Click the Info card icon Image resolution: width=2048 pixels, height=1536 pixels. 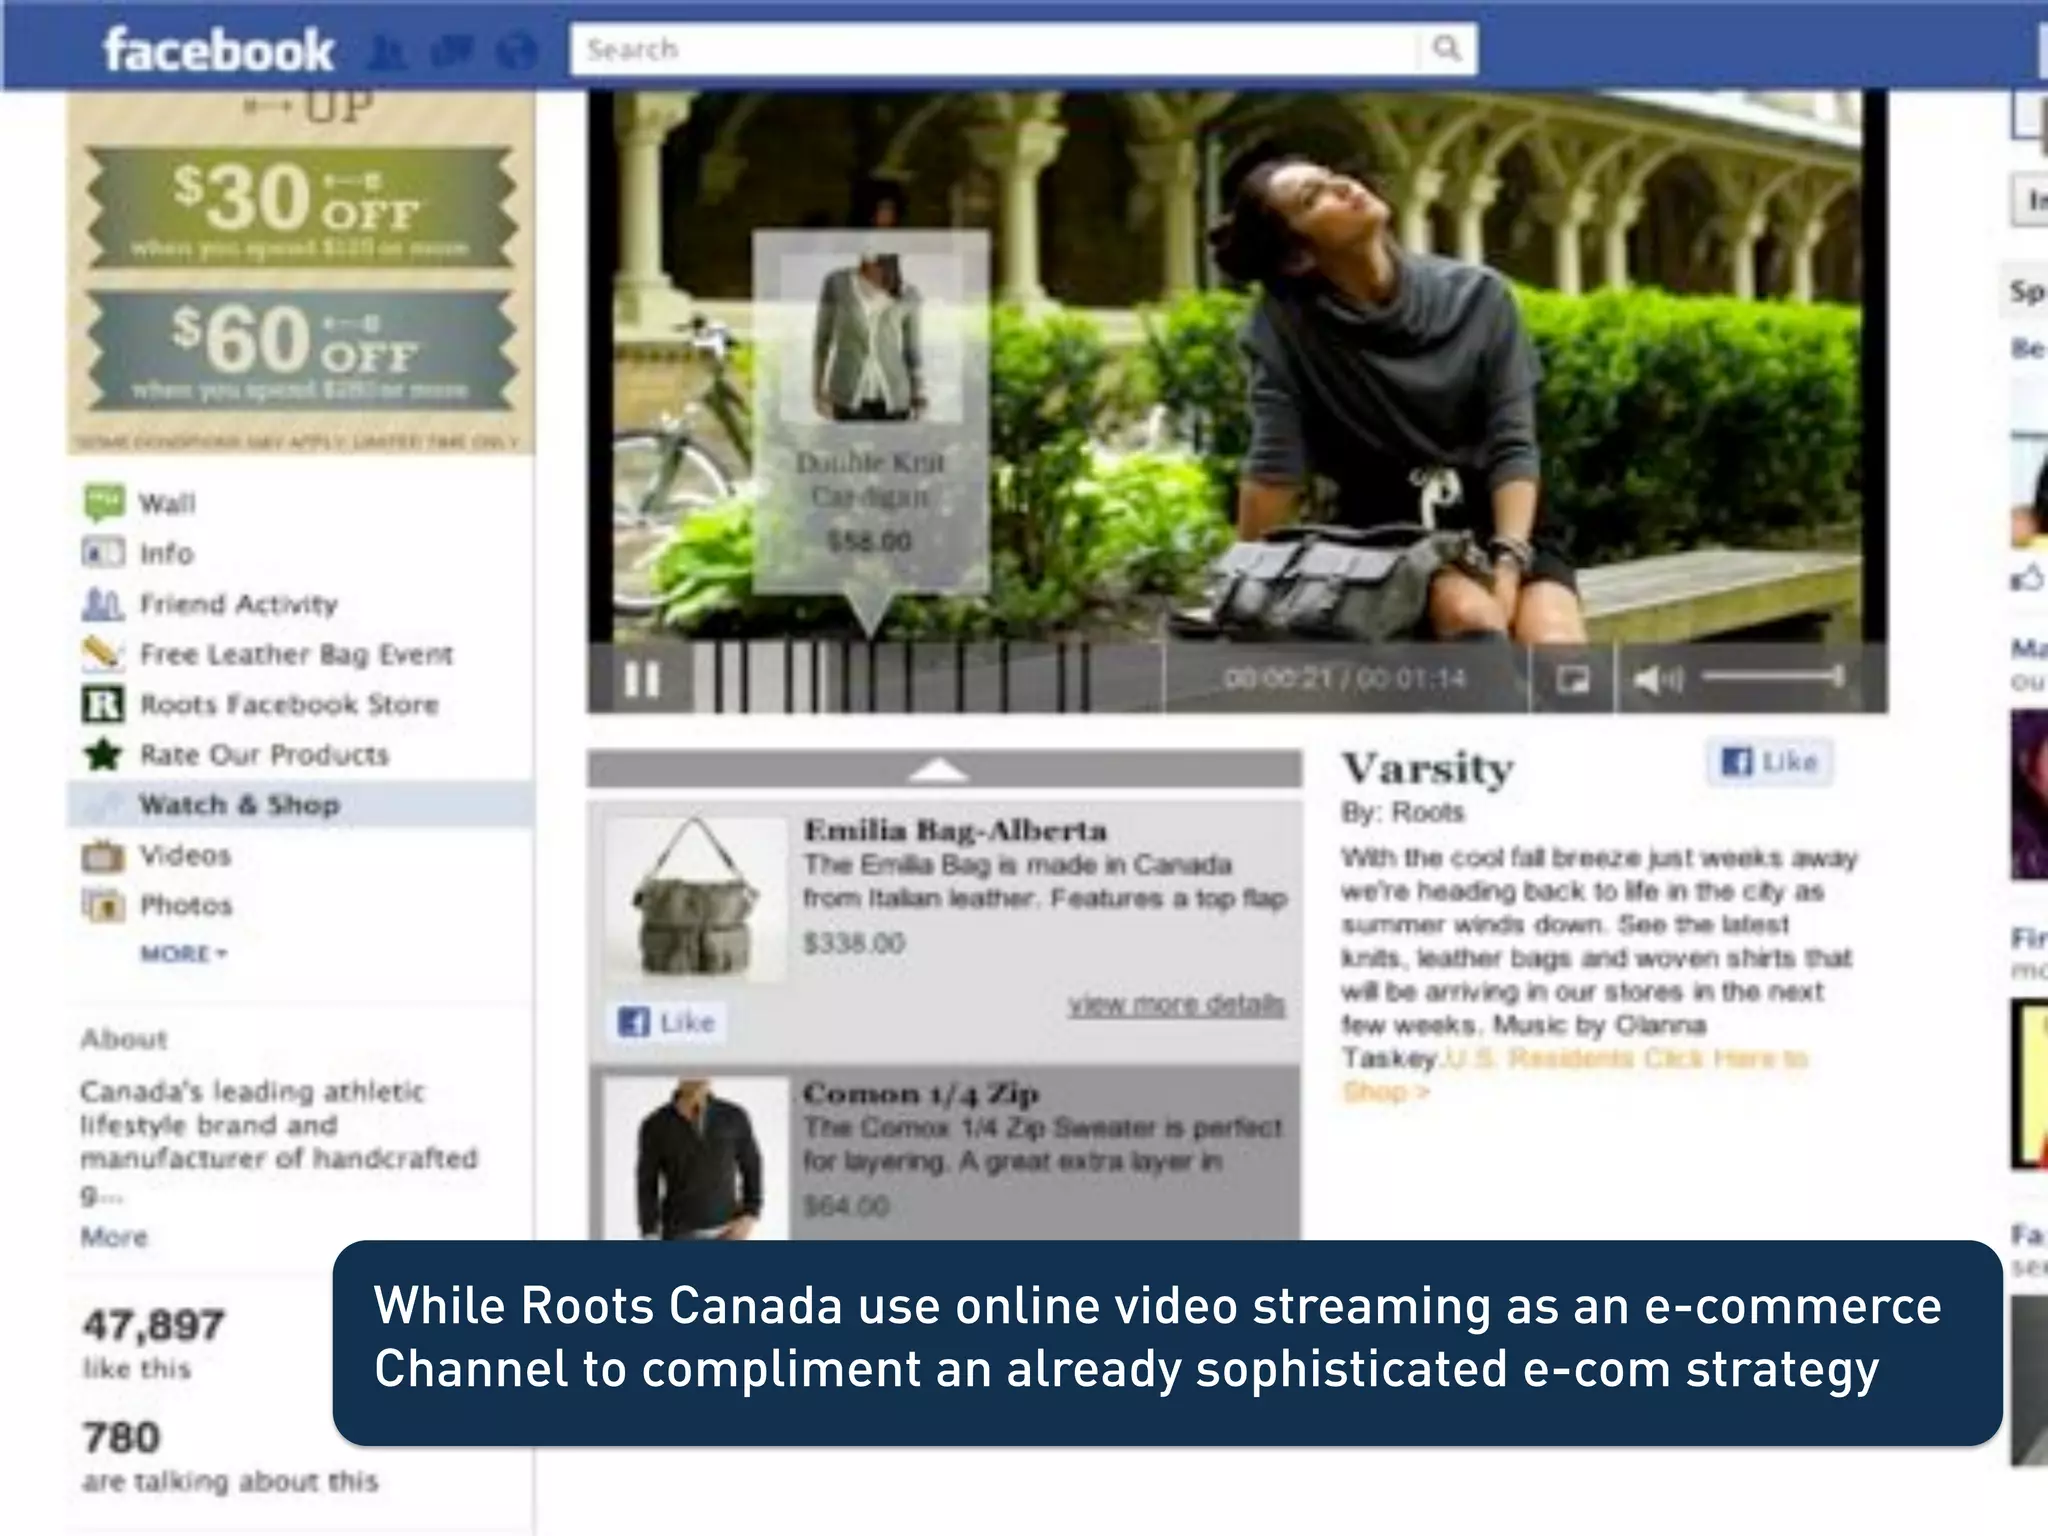[104, 552]
